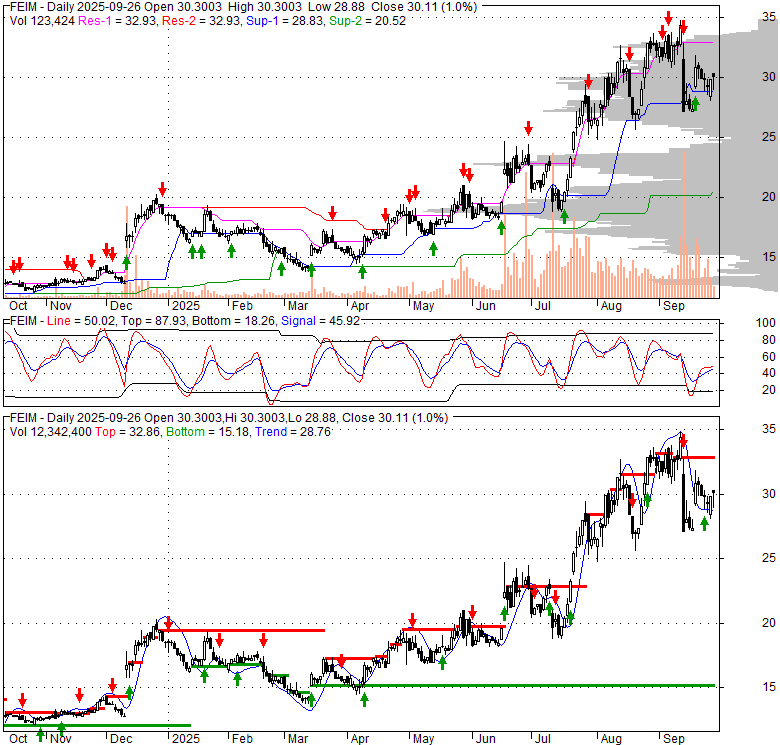The width and height of the screenshot is (780, 745).
Task: Click the 100 label on oscillator axis
Action: [766, 323]
